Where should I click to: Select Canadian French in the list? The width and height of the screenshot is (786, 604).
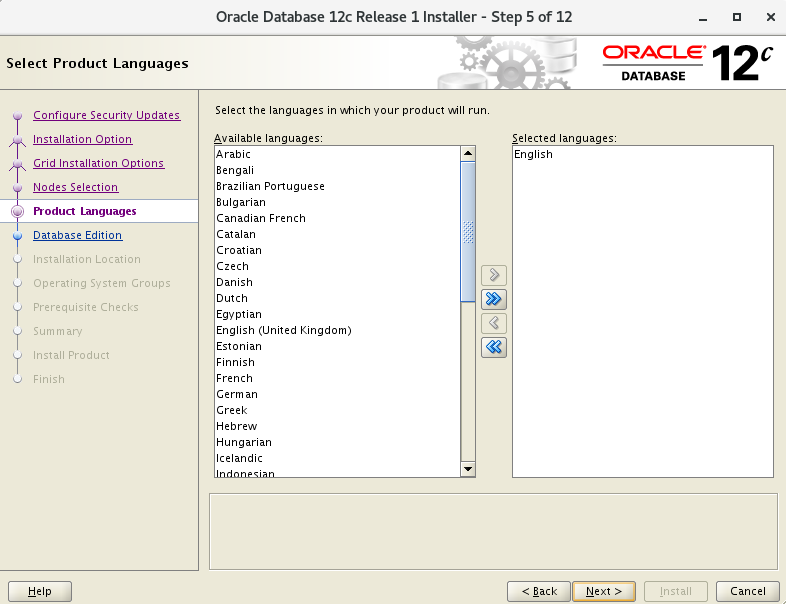coord(337,219)
